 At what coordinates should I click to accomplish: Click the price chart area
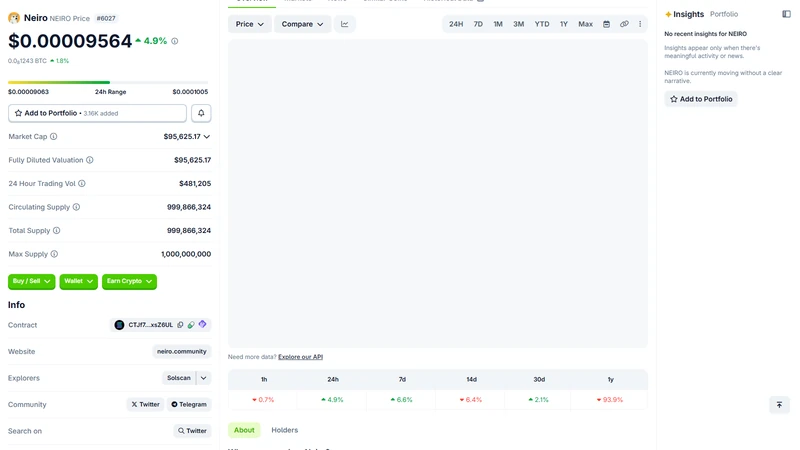click(438, 193)
